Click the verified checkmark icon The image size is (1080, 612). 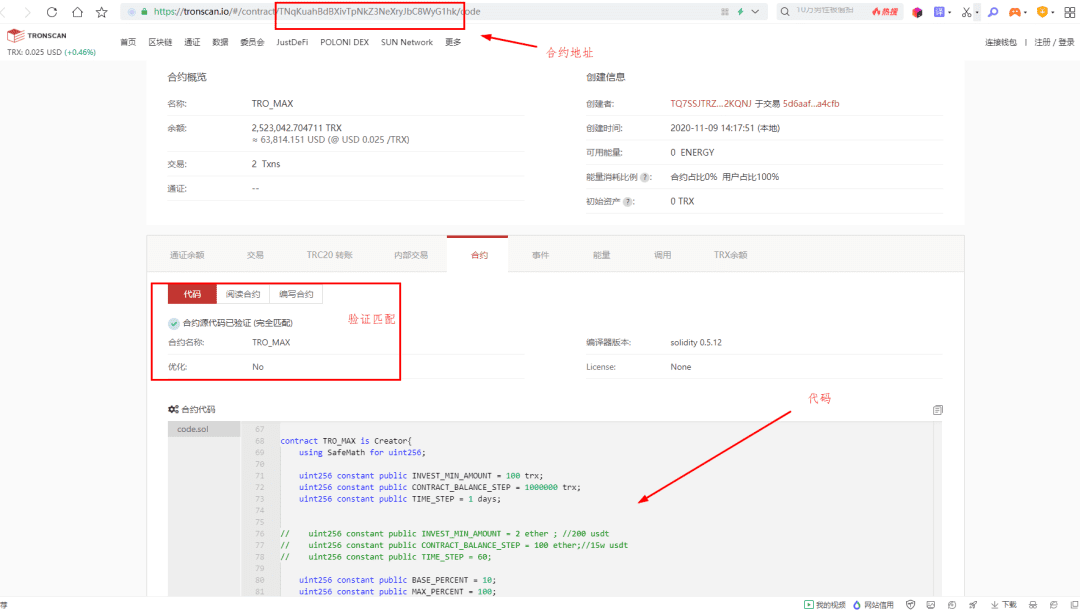pyautogui.click(x=174, y=324)
